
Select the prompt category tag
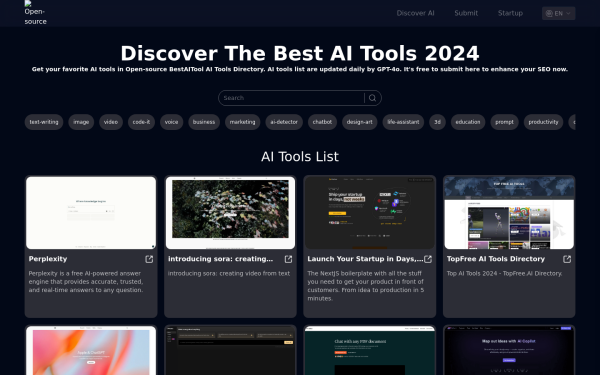504,122
